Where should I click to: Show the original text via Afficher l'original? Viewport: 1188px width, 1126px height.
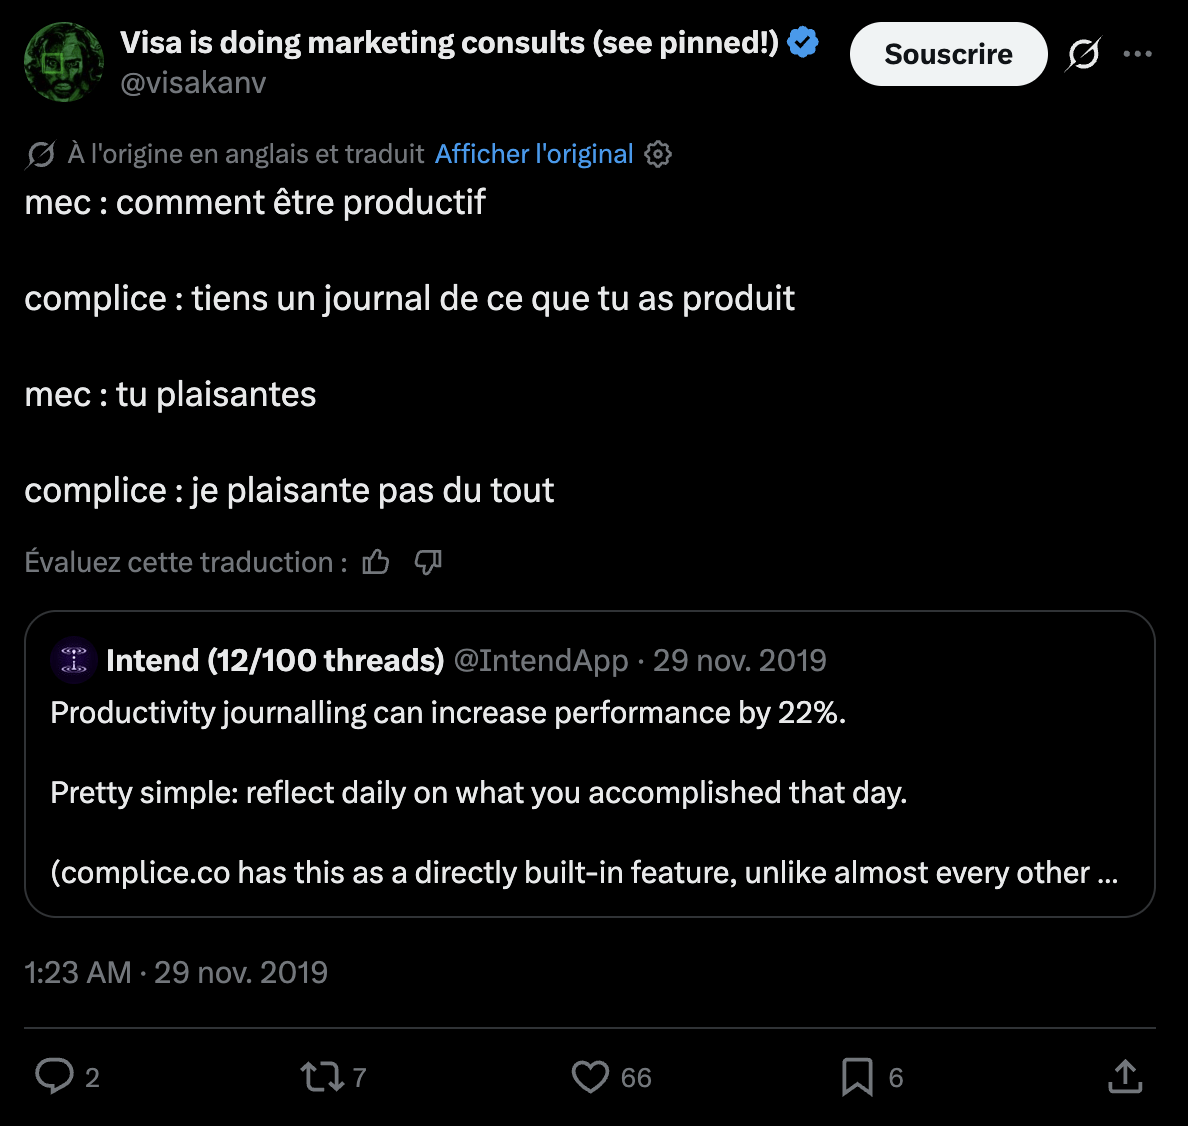pyautogui.click(x=533, y=154)
